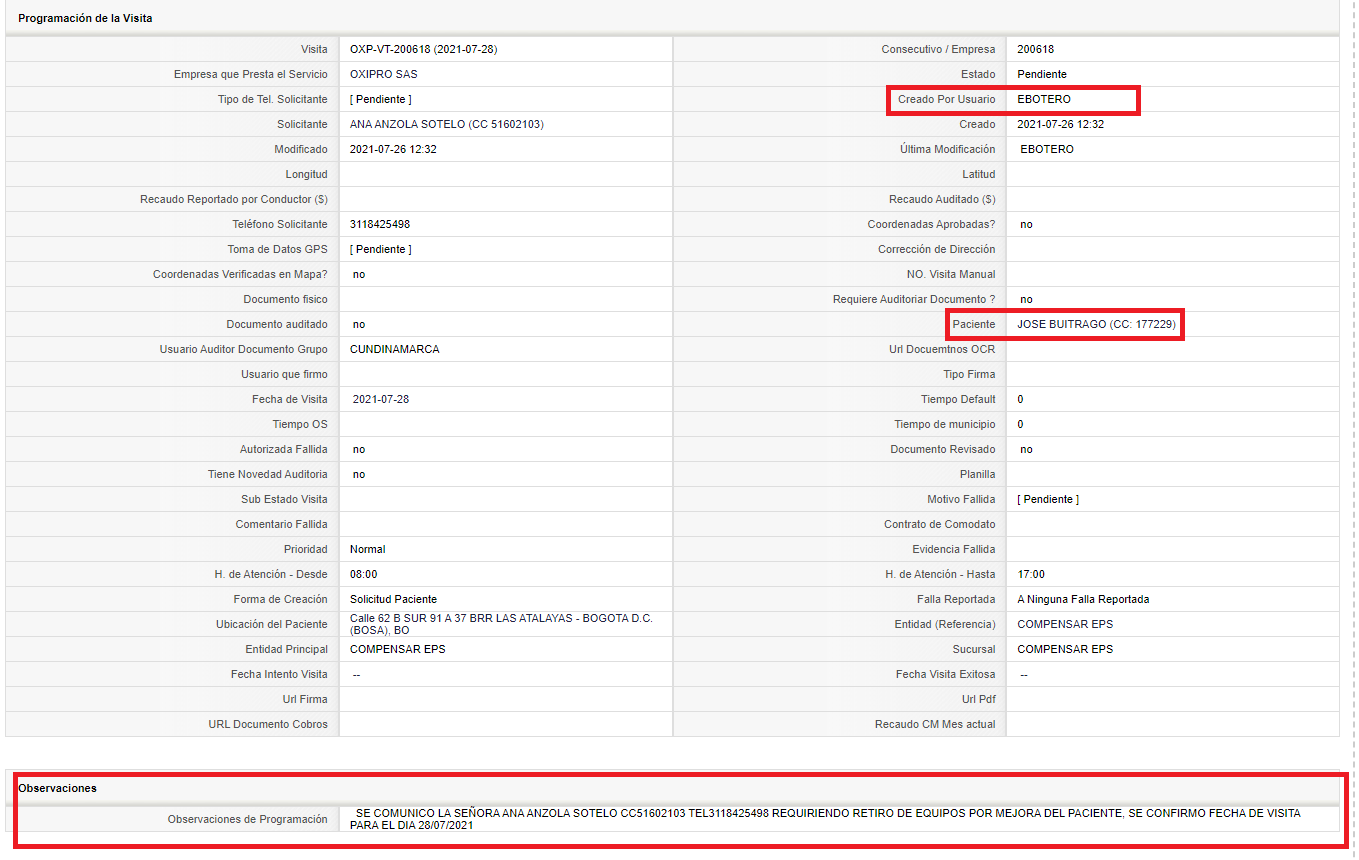
Task: Click the 'Sub Estado Visita' label
Action: tap(284, 499)
